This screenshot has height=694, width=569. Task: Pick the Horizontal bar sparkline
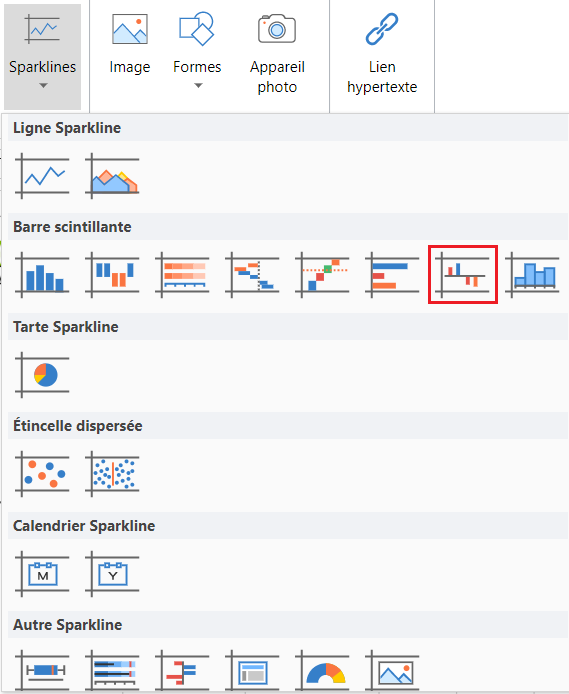(392, 275)
